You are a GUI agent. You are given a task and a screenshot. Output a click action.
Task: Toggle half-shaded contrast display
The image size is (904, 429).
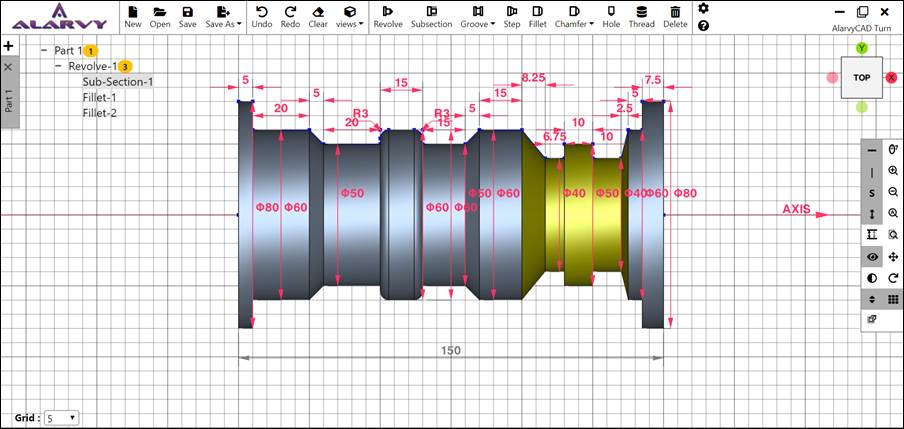872,278
